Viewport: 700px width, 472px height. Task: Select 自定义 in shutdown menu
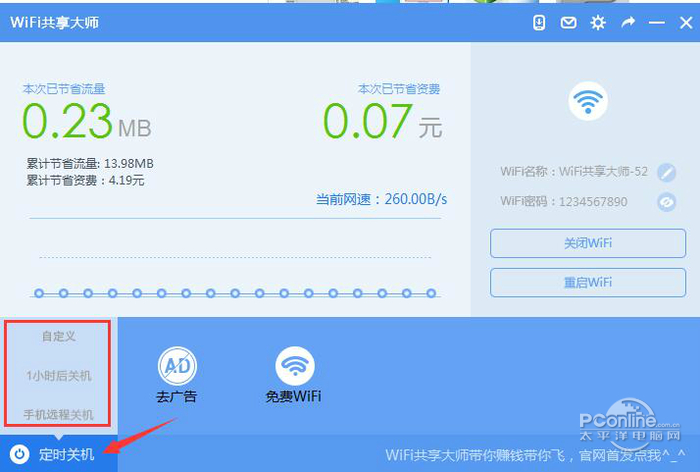click(x=58, y=336)
